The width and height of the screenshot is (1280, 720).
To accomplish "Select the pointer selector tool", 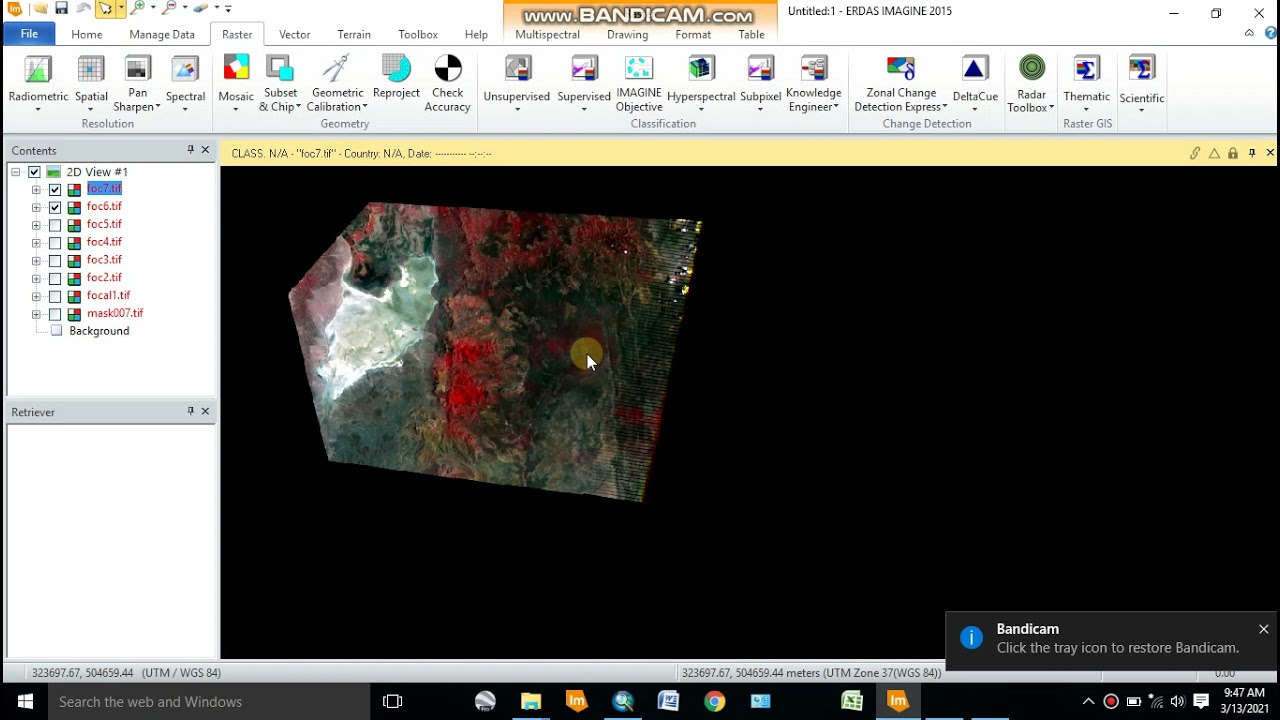I will click(105, 9).
